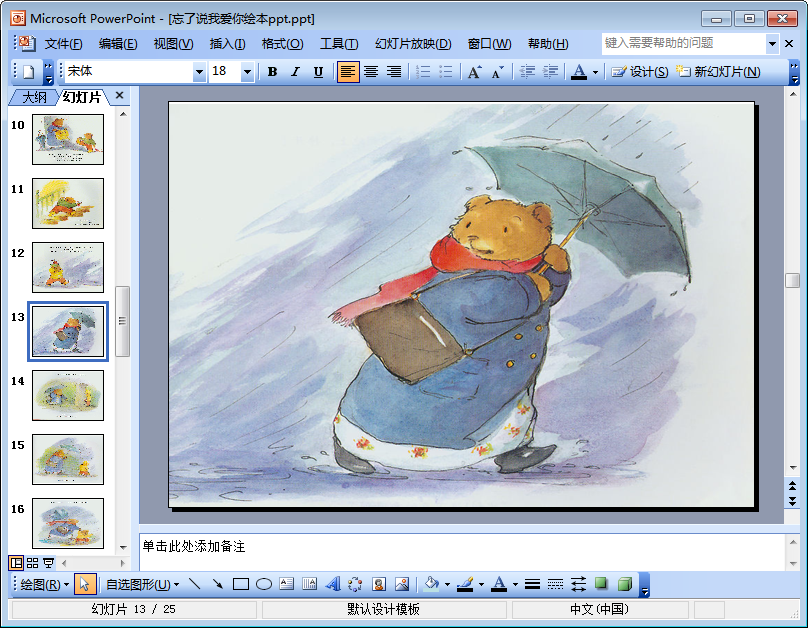Image resolution: width=808 pixels, height=628 pixels.
Task: Open the 编辑(E) menu
Action: pos(118,44)
